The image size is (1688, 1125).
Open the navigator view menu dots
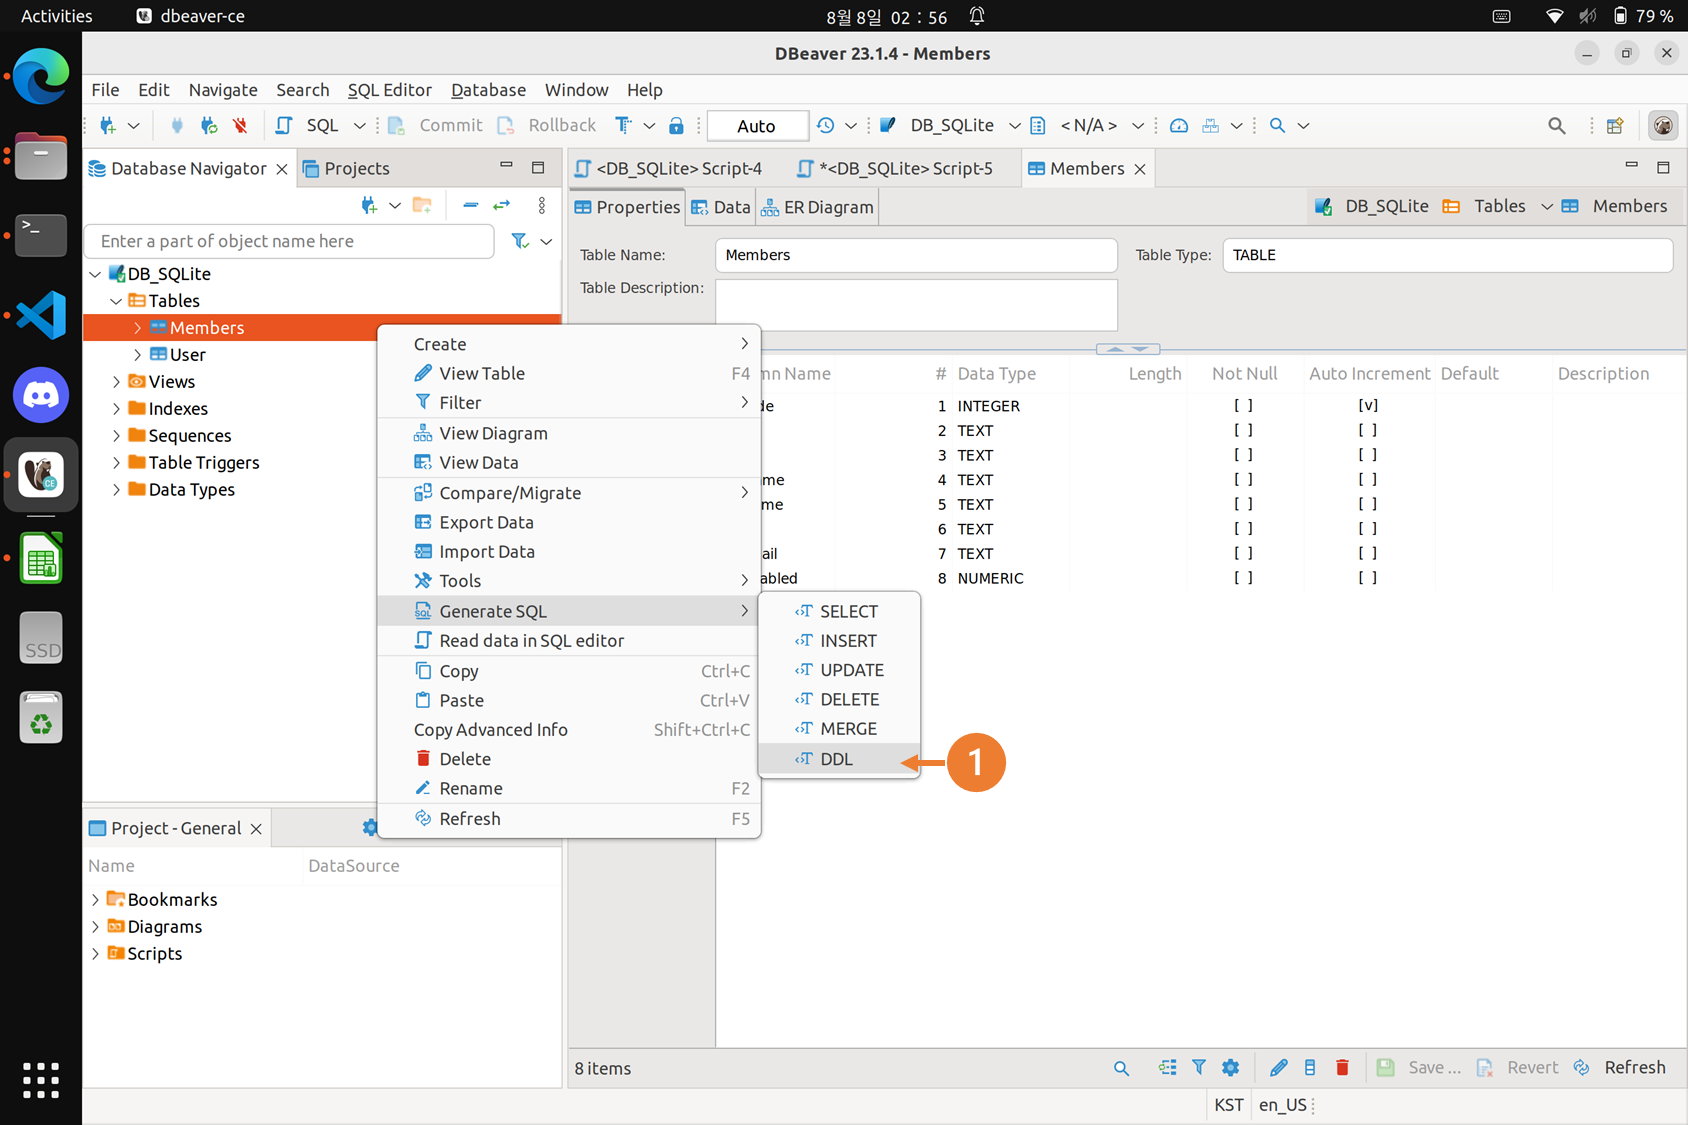click(x=542, y=205)
